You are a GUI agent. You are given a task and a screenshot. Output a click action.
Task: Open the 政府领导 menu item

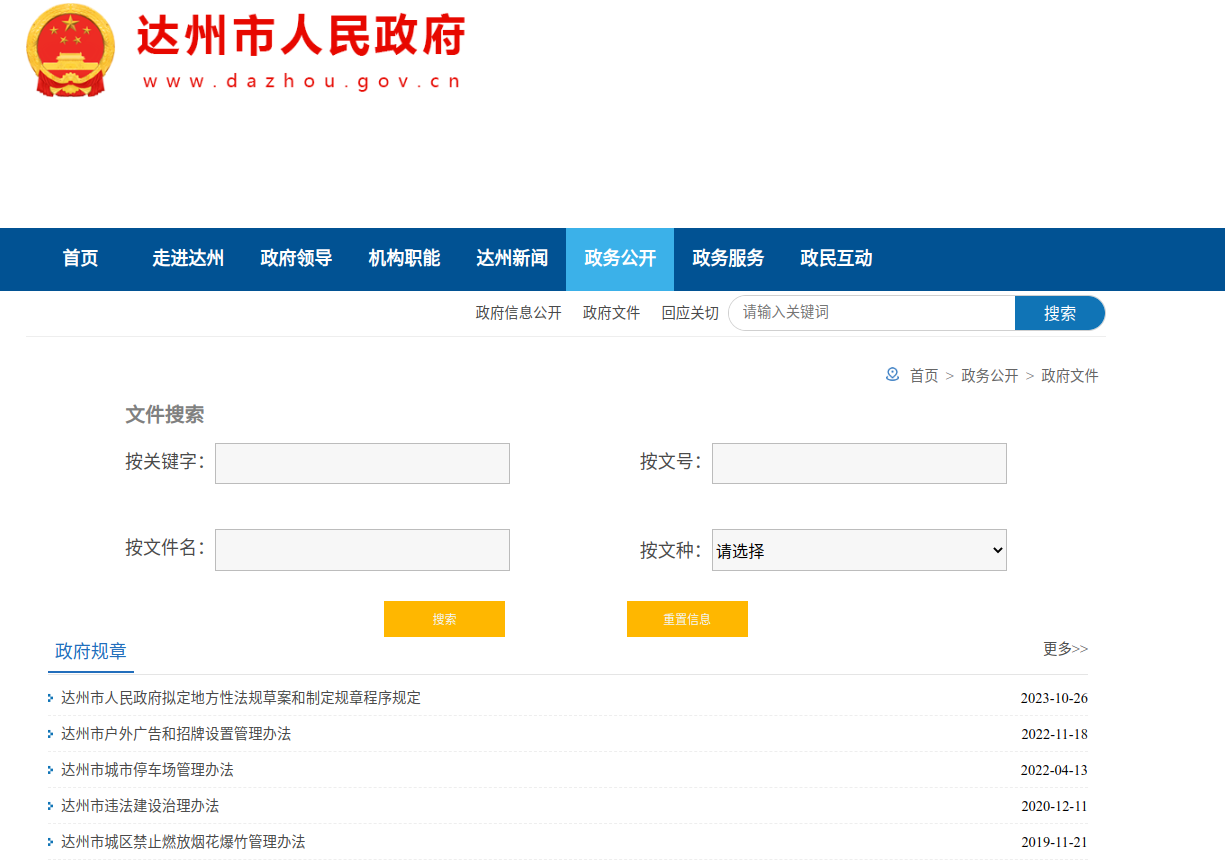296,259
